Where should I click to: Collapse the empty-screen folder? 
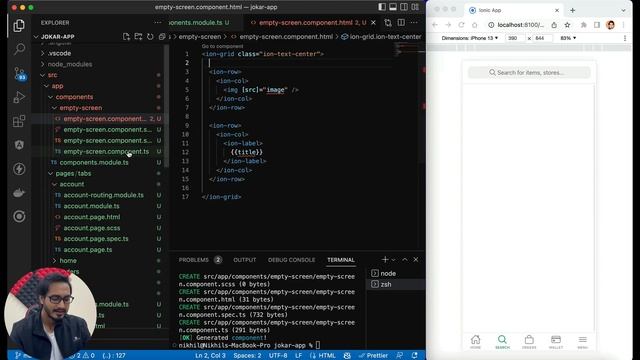pos(80,108)
